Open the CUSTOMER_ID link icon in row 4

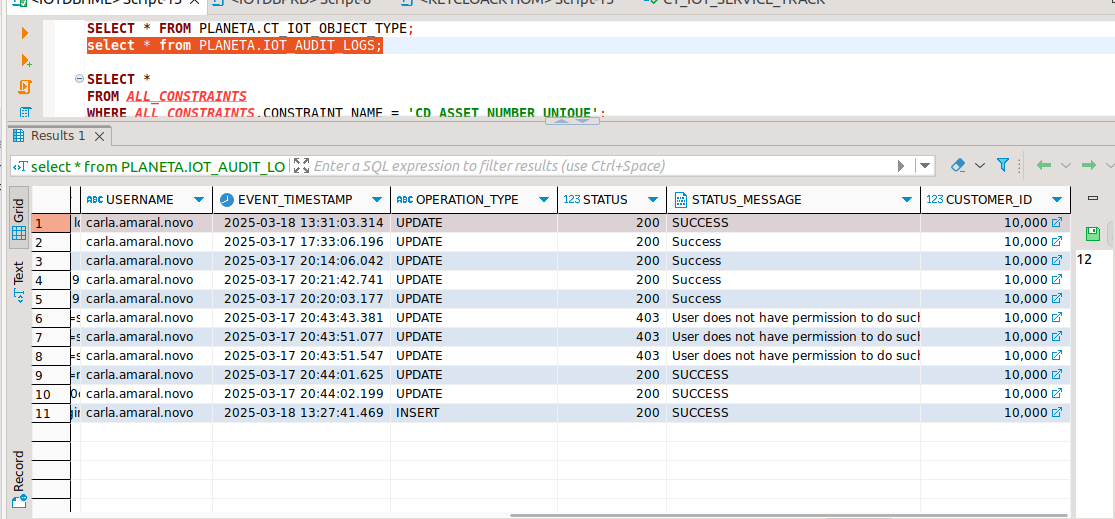(1057, 279)
